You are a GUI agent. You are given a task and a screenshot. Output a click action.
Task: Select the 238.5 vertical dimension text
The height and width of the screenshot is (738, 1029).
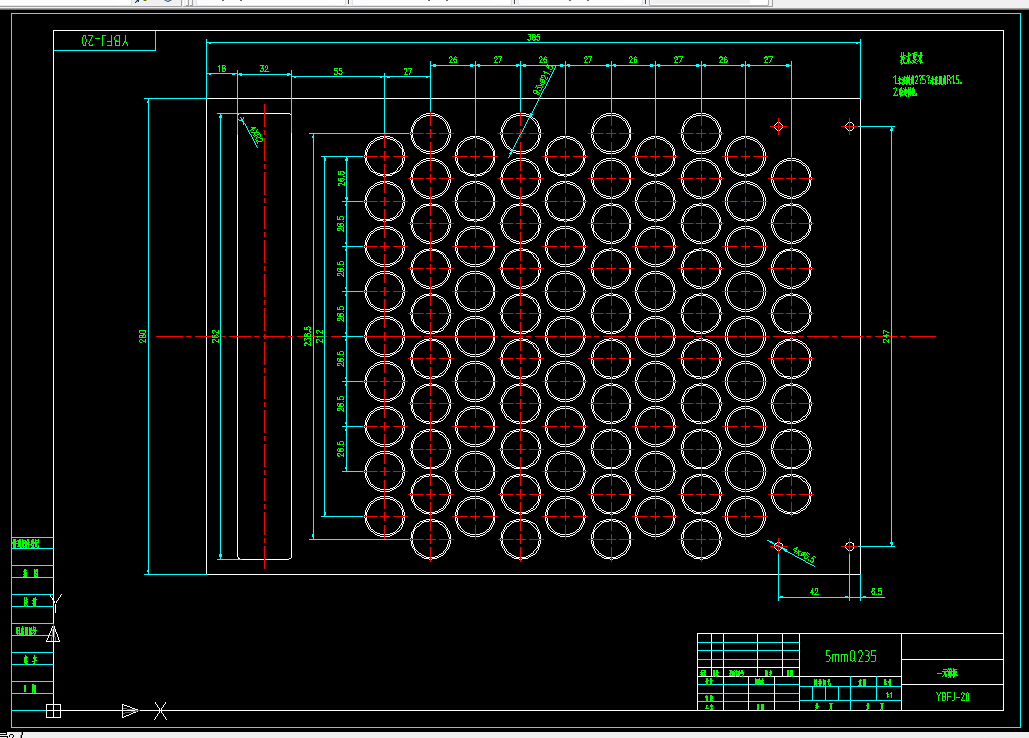(x=307, y=337)
